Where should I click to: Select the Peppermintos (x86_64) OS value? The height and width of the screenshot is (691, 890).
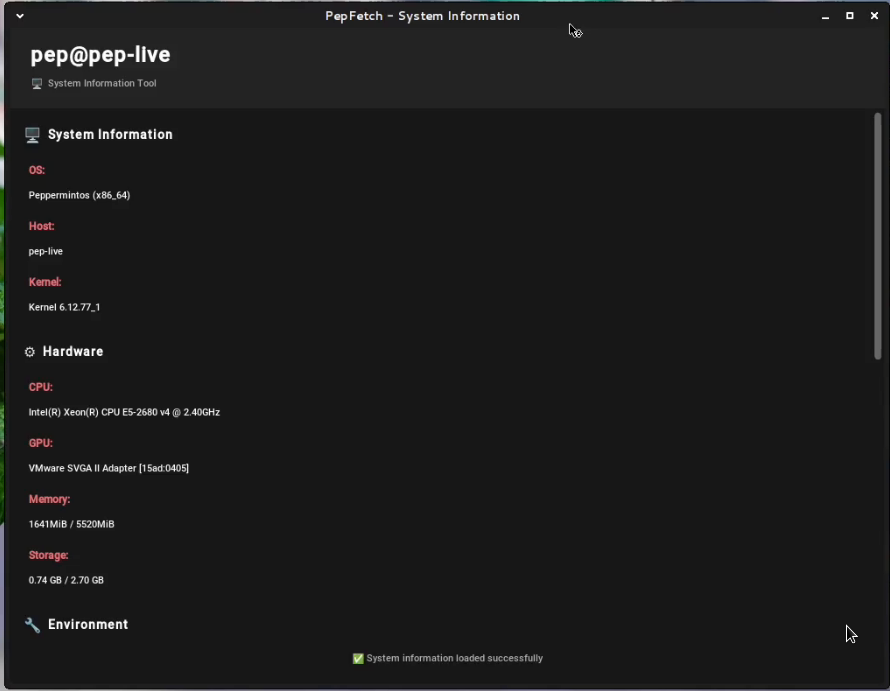79,196
